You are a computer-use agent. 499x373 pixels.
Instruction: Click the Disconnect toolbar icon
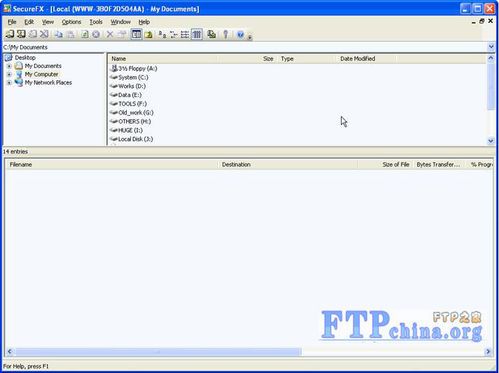click(x=44, y=34)
